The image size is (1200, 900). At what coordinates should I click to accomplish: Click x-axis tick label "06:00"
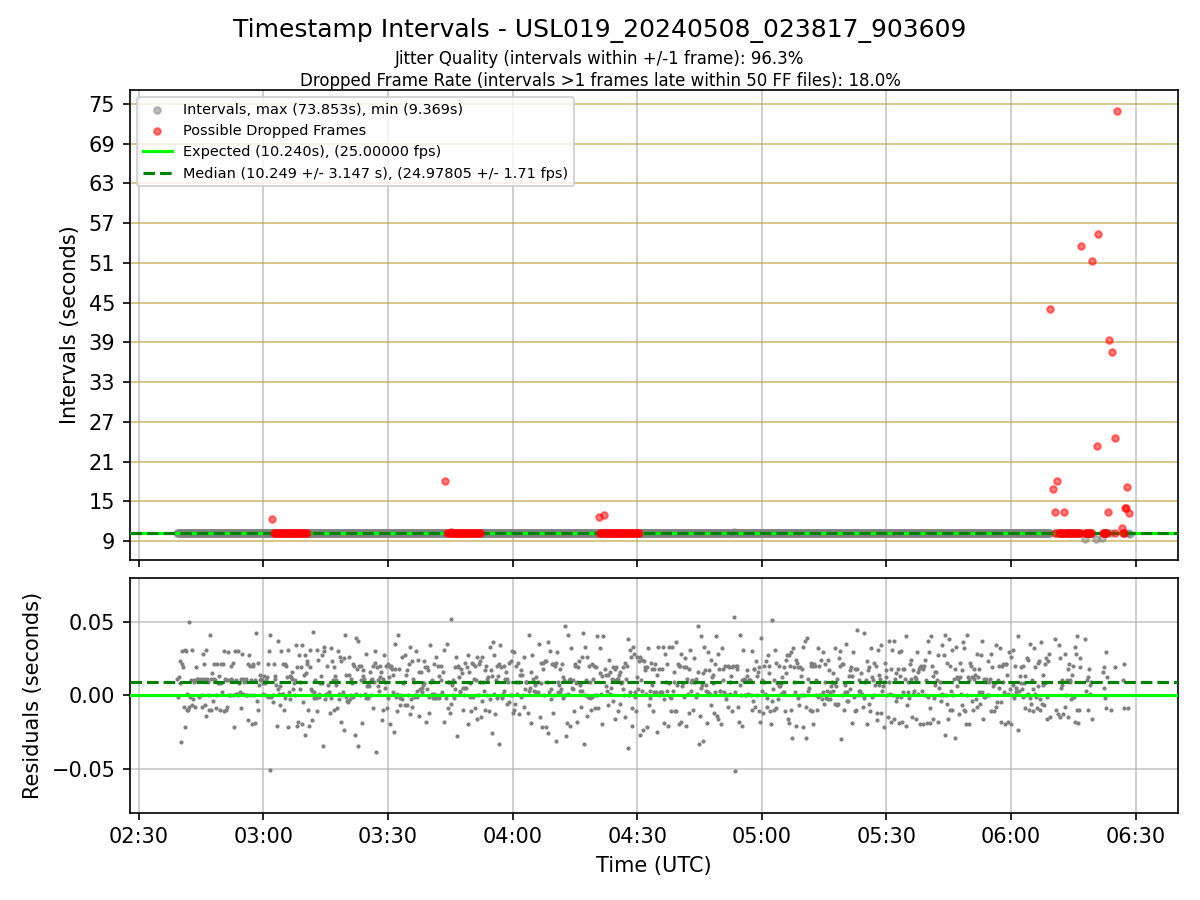point(1011,834)
